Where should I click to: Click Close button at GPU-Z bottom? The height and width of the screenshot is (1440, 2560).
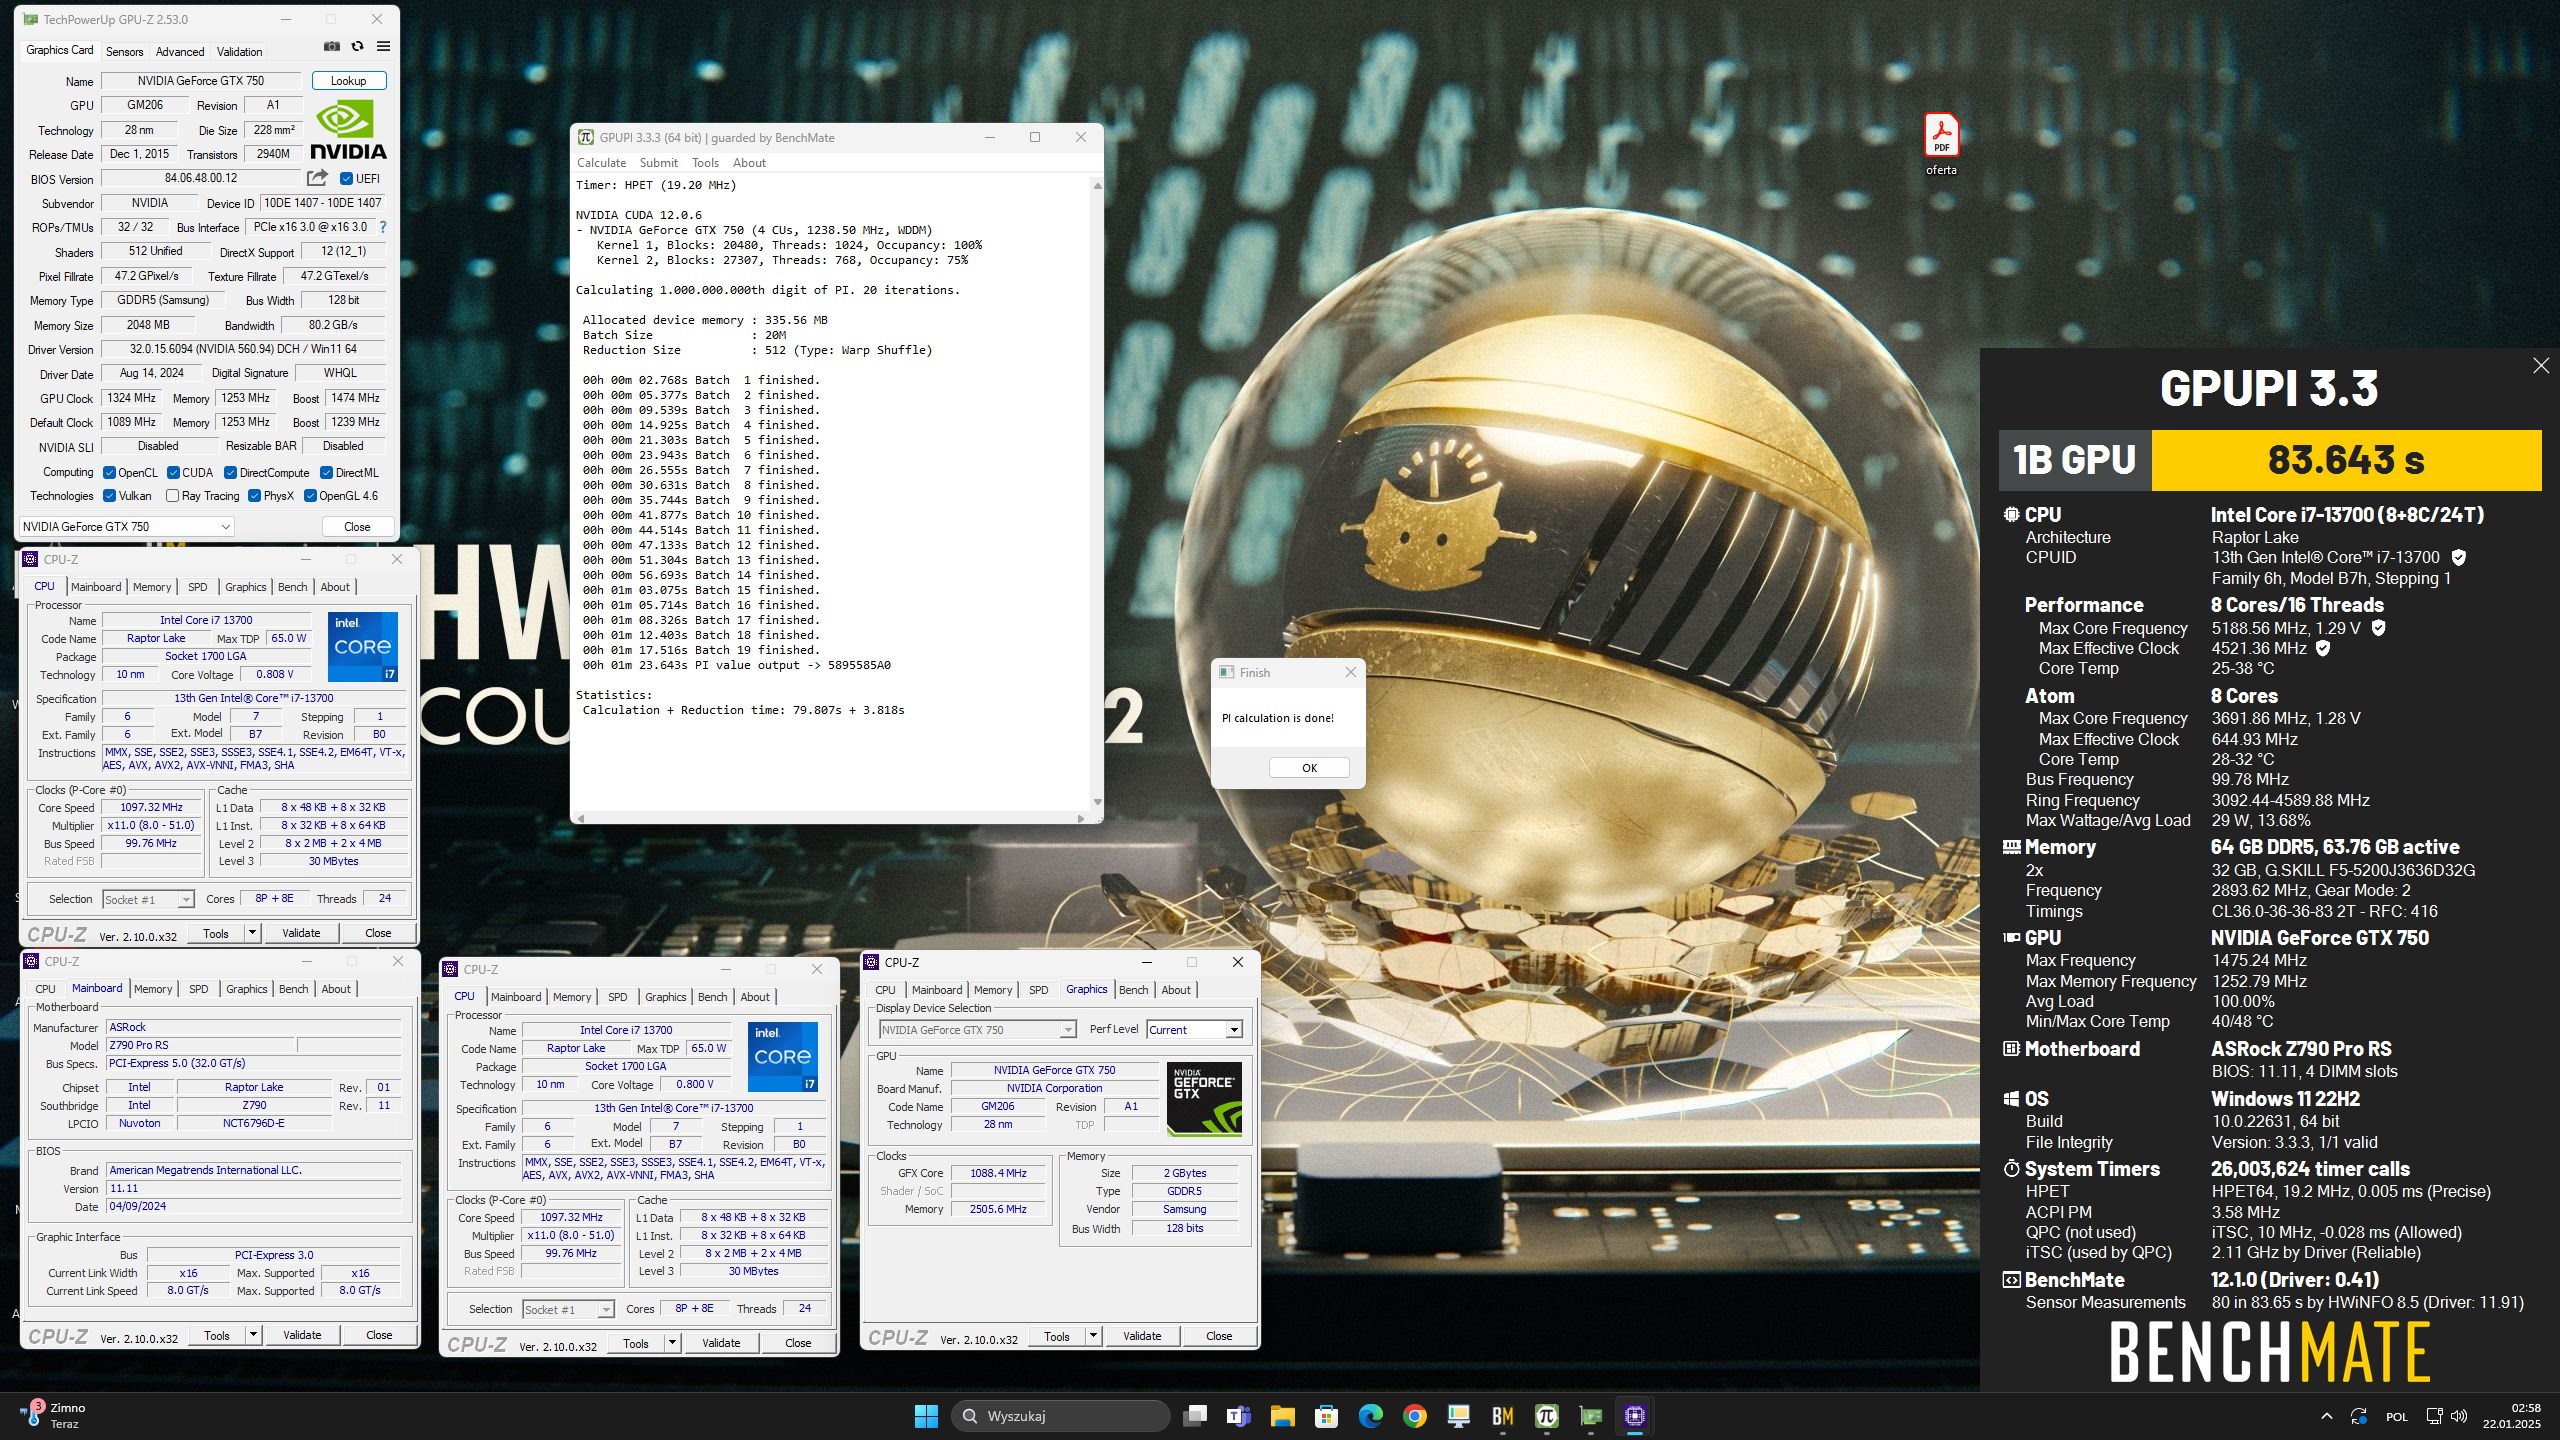(357, 527)
